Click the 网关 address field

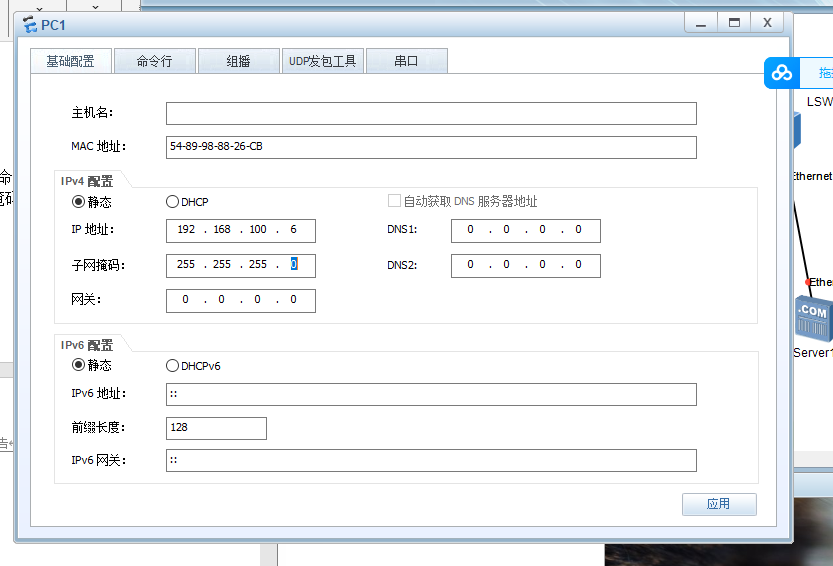(240, 300)
